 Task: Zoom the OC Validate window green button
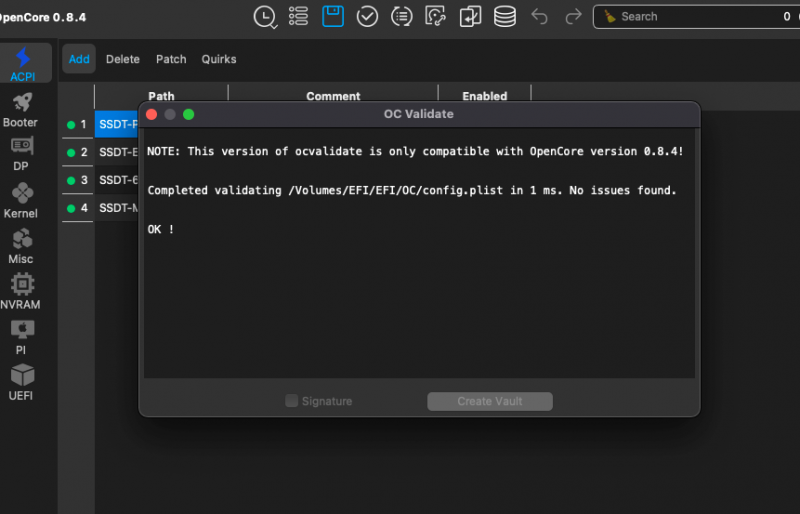(189, 114)
